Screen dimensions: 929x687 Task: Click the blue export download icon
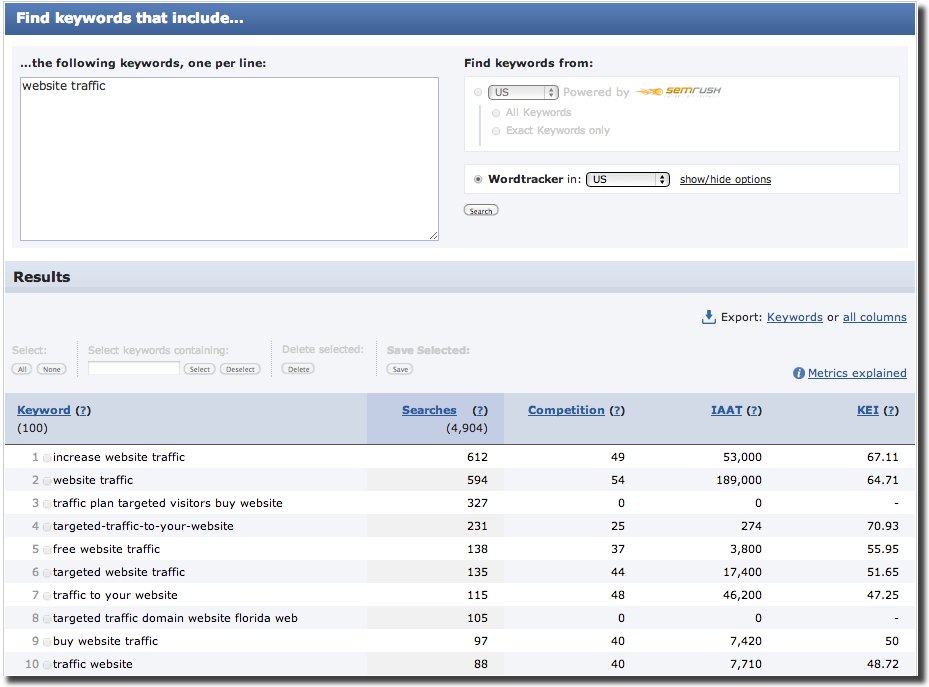point(710,317)
